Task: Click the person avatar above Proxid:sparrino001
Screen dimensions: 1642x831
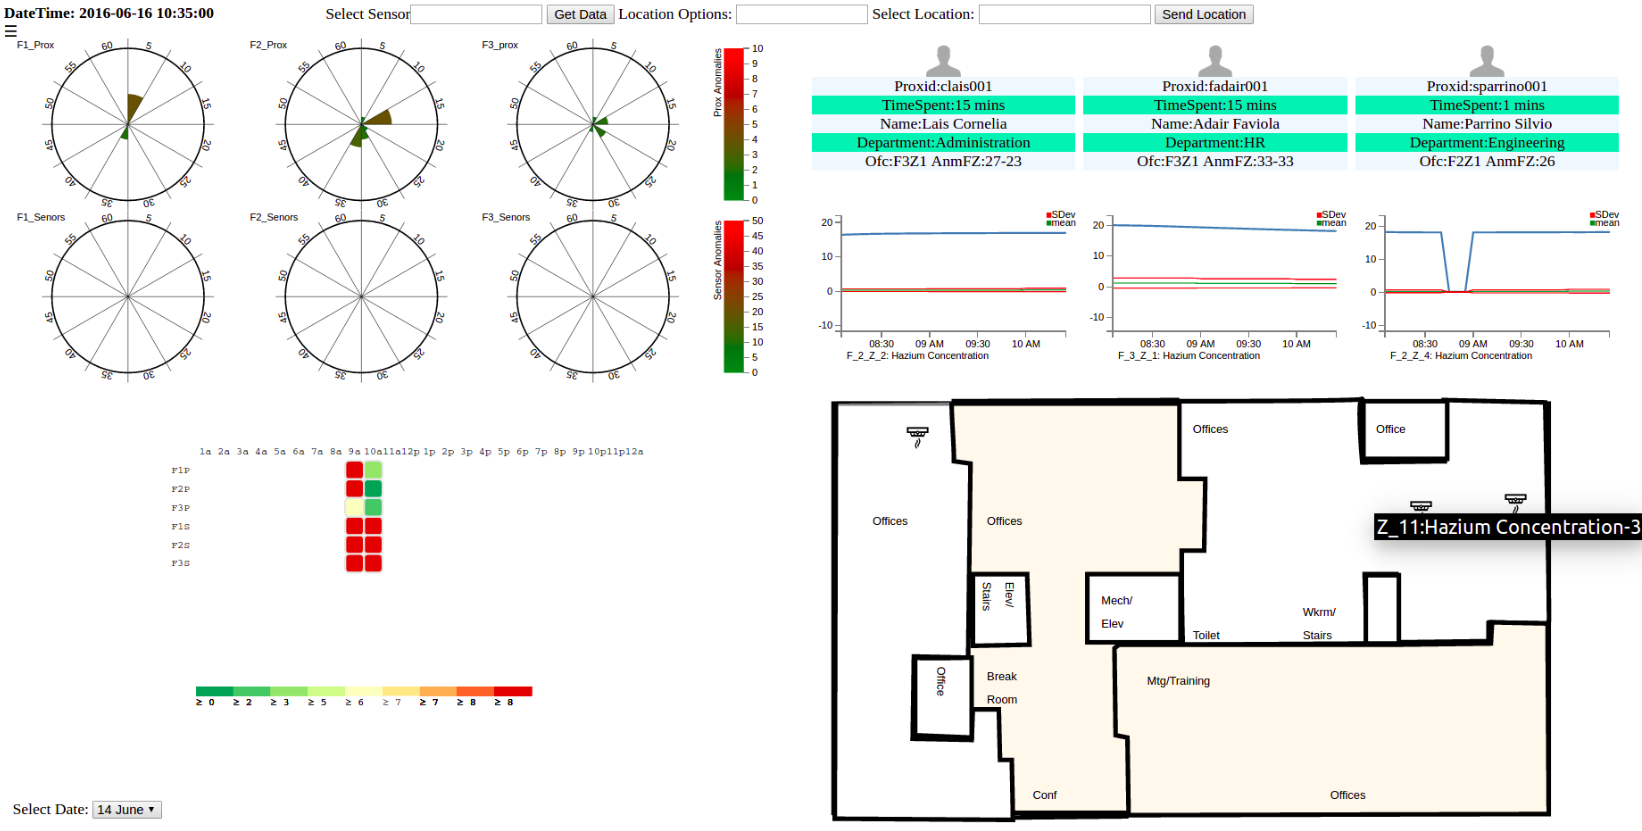Action: [x=1487, y=61]
